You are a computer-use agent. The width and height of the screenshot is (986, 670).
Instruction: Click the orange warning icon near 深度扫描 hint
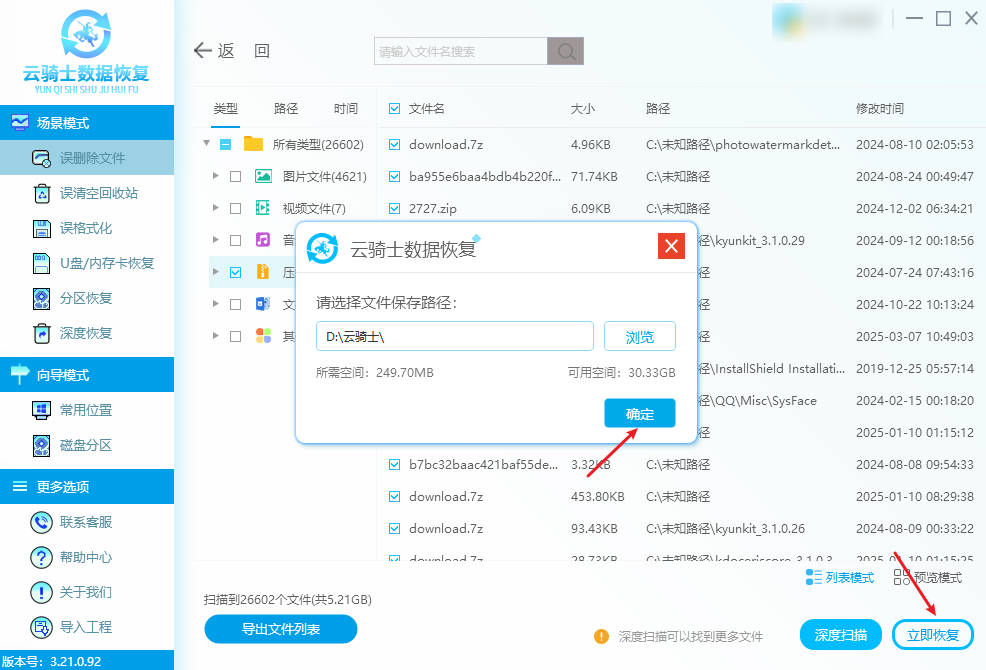[x=601, y=637]
